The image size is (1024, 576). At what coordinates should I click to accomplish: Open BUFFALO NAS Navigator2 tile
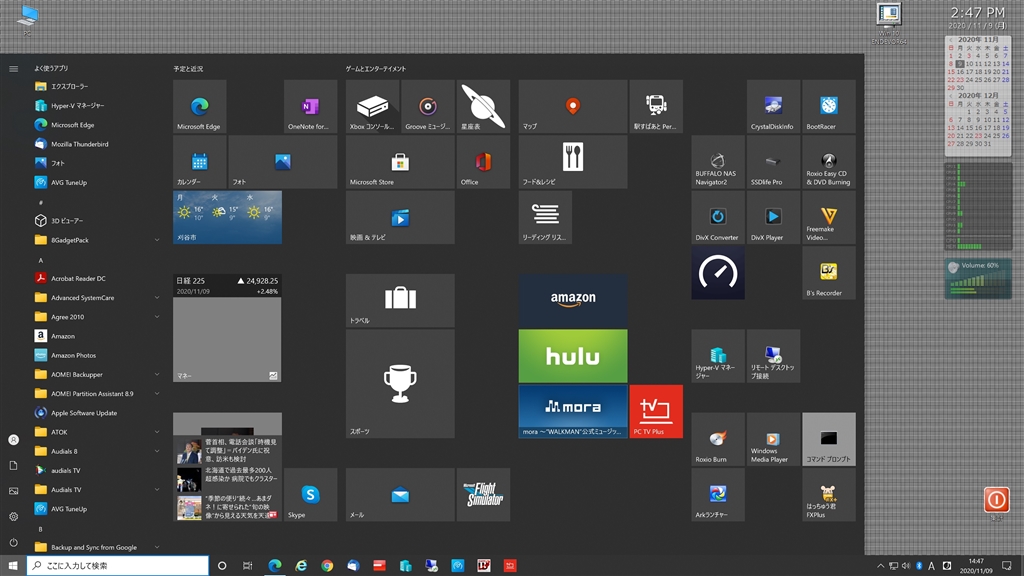718,162
